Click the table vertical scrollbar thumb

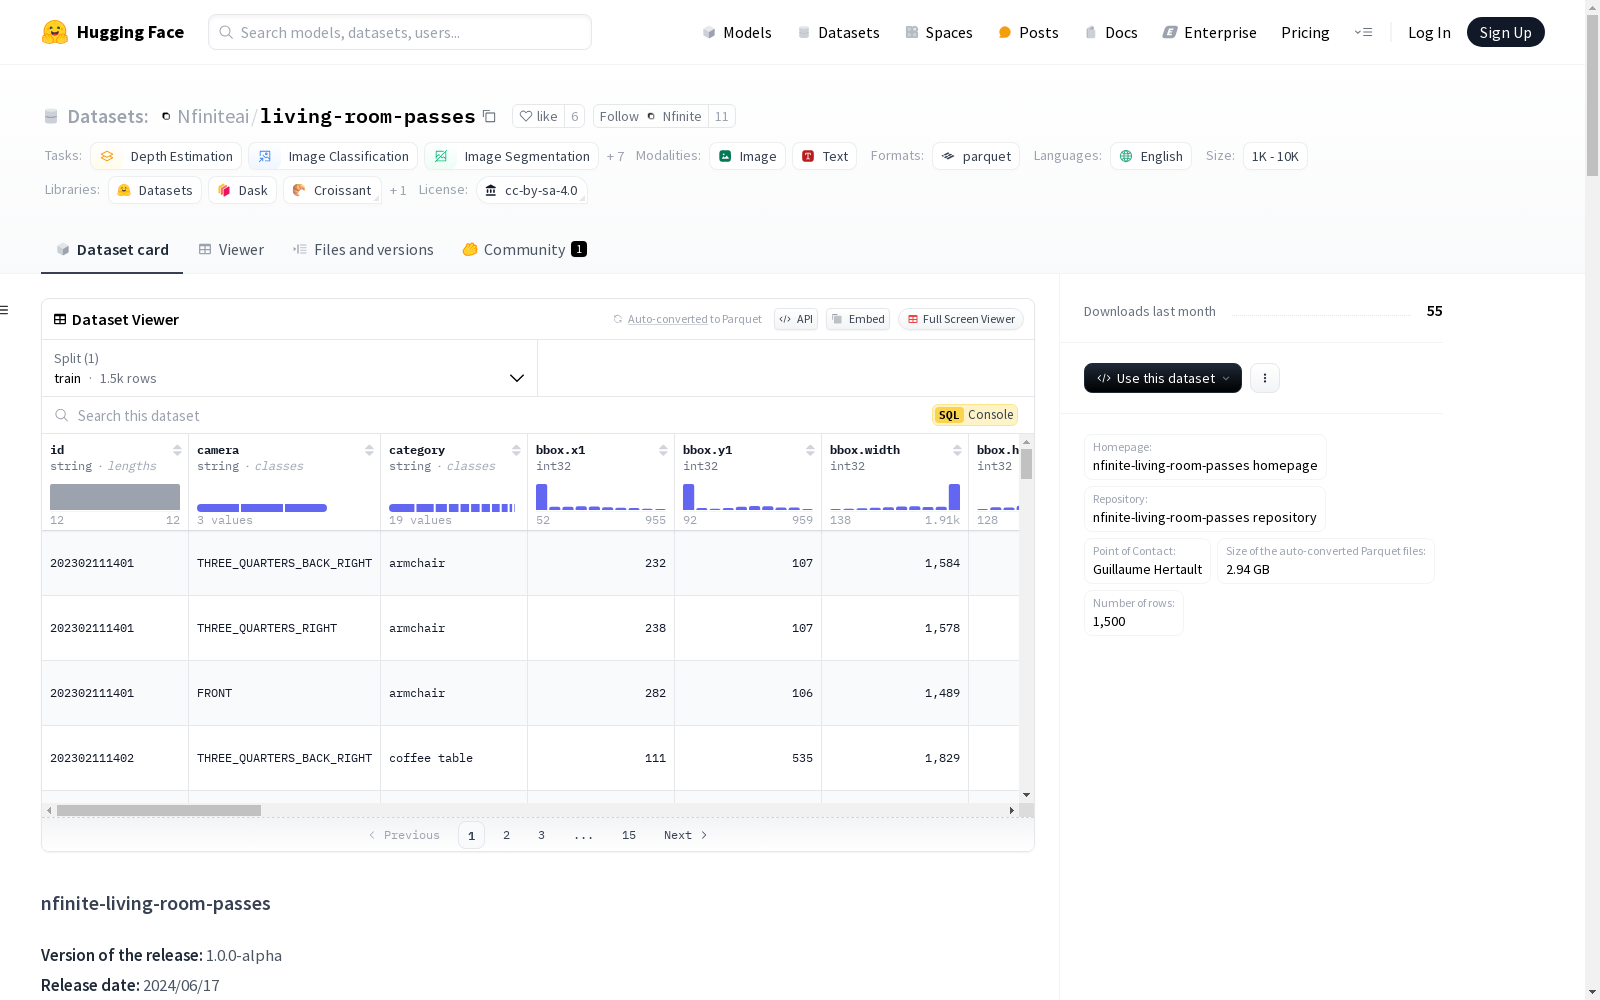pos(1026,464)
